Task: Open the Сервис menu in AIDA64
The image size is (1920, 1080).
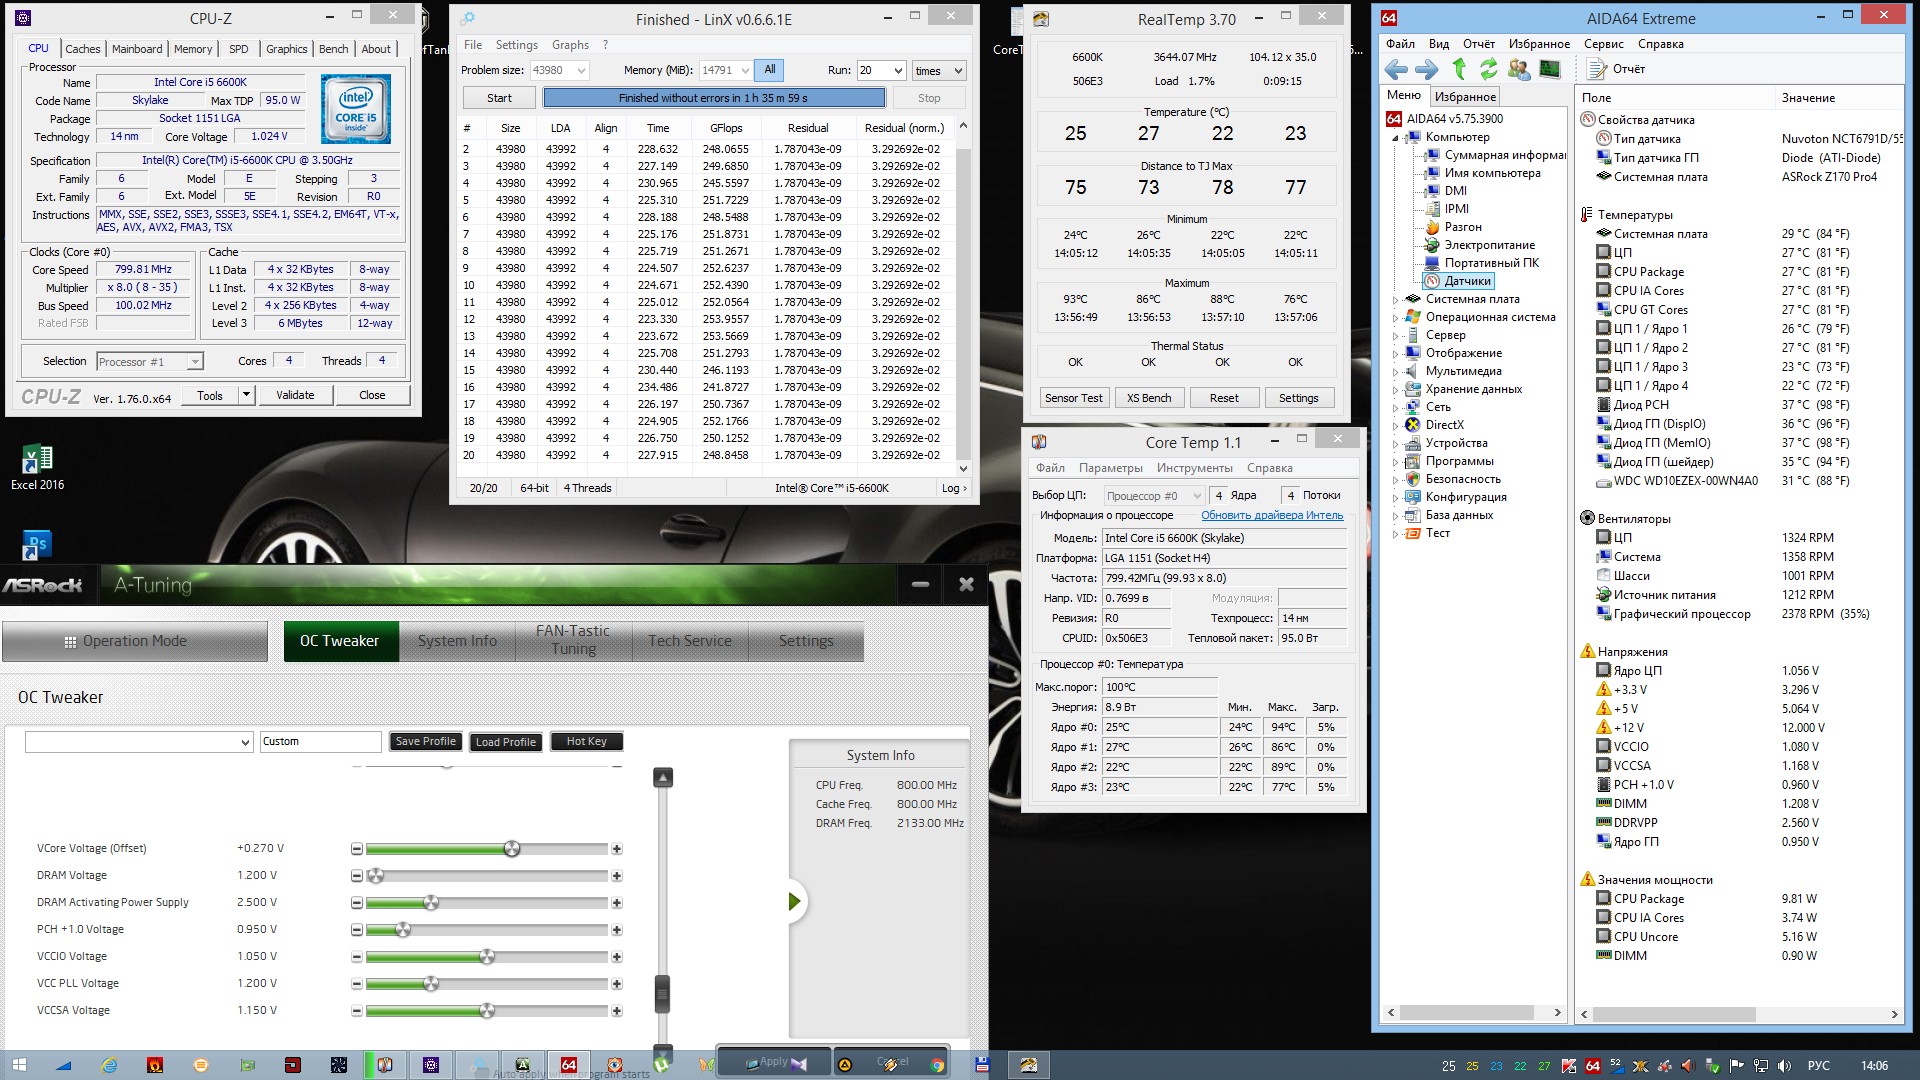Action: [1603, 44]
